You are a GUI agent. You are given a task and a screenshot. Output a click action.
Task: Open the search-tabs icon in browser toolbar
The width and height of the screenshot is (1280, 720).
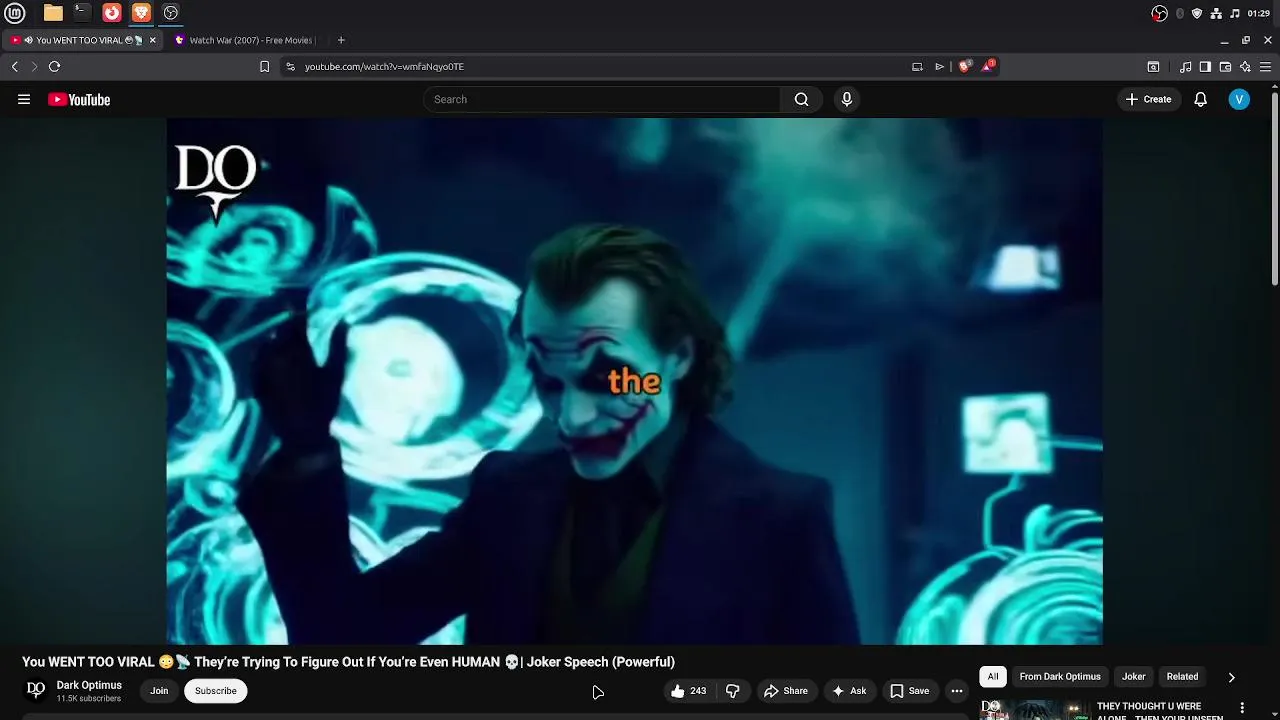1153,66
